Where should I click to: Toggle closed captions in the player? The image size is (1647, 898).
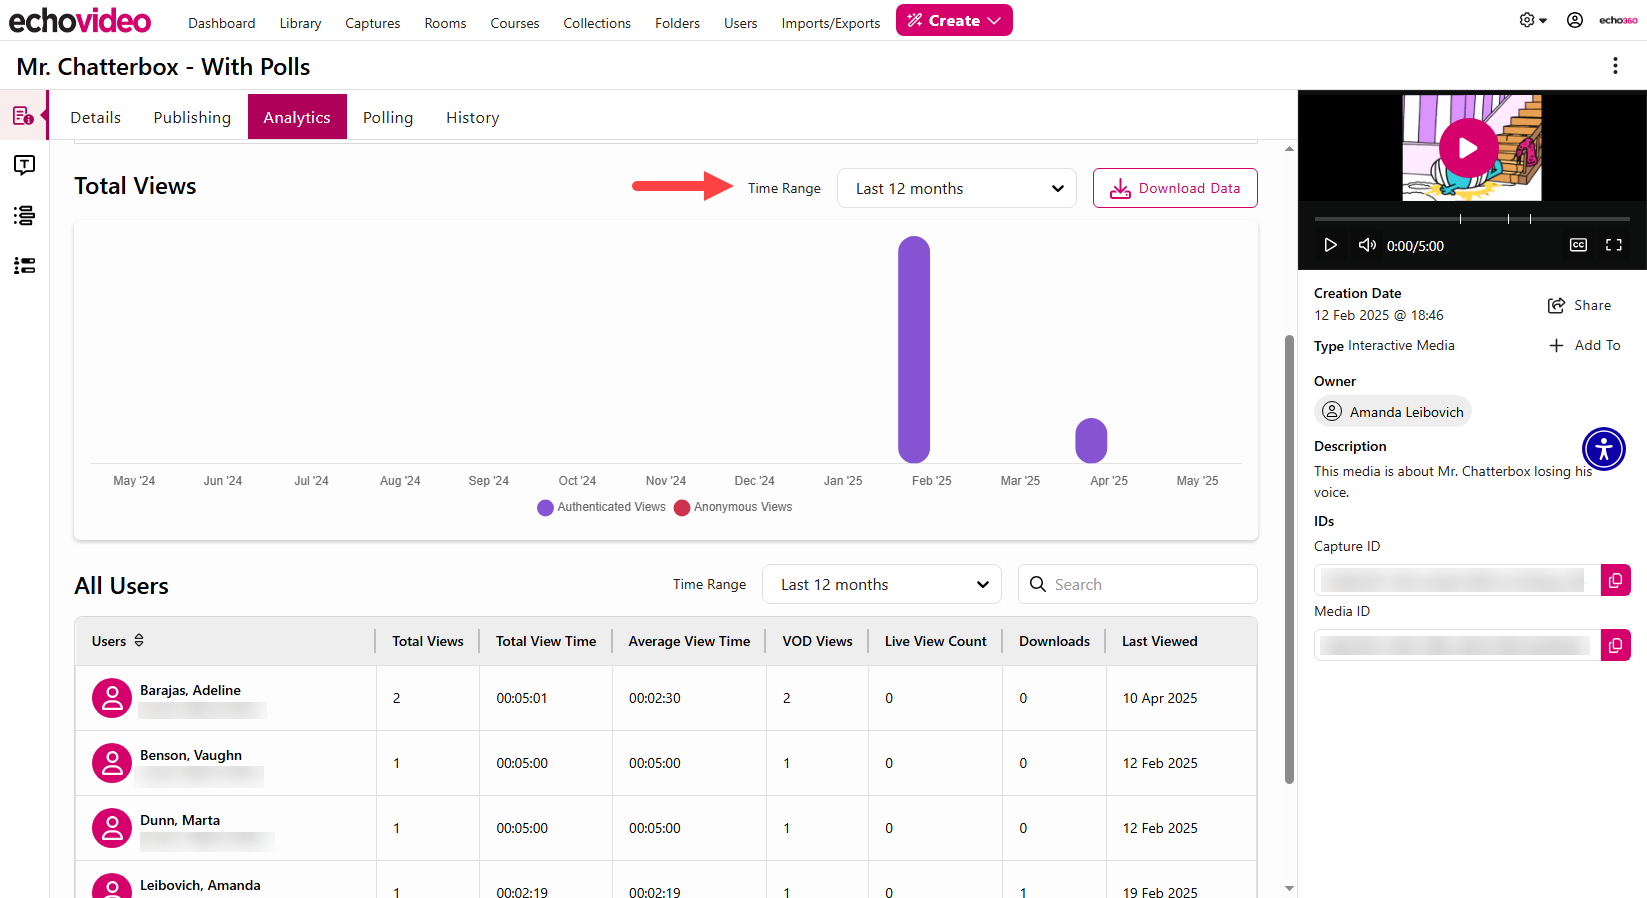point(1578,245)
